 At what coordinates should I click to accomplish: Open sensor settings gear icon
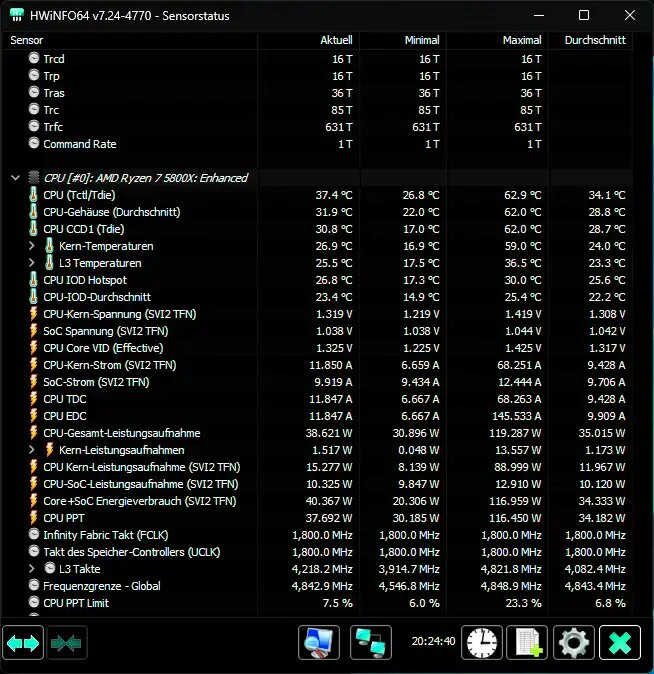click(573, 643)
